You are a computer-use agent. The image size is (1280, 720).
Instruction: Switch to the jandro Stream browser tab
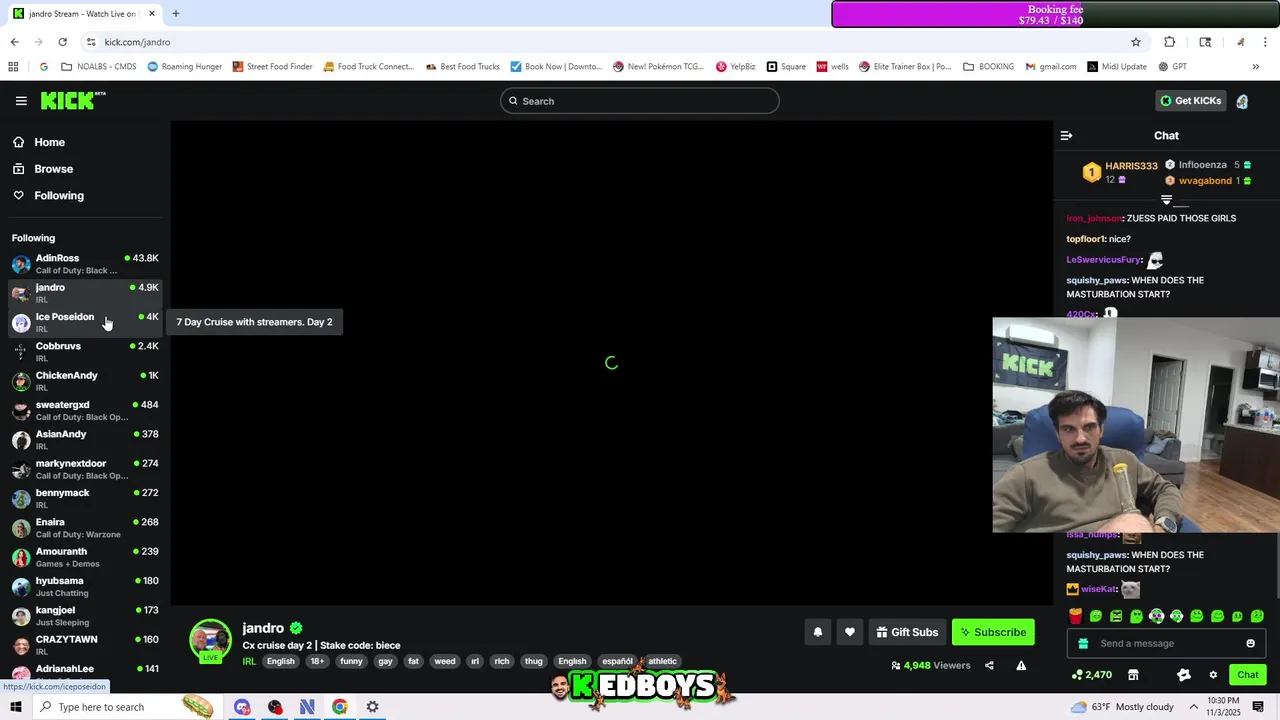[x=83, y=14]
